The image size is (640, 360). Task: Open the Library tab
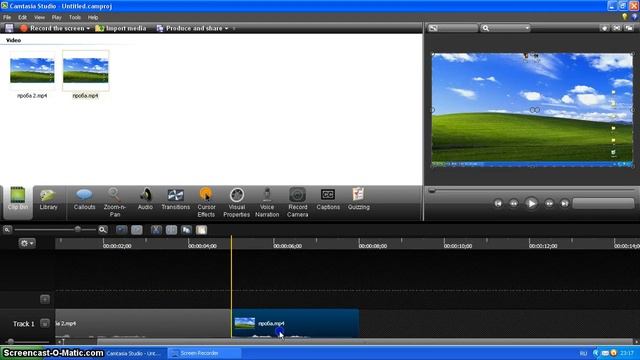48,199
